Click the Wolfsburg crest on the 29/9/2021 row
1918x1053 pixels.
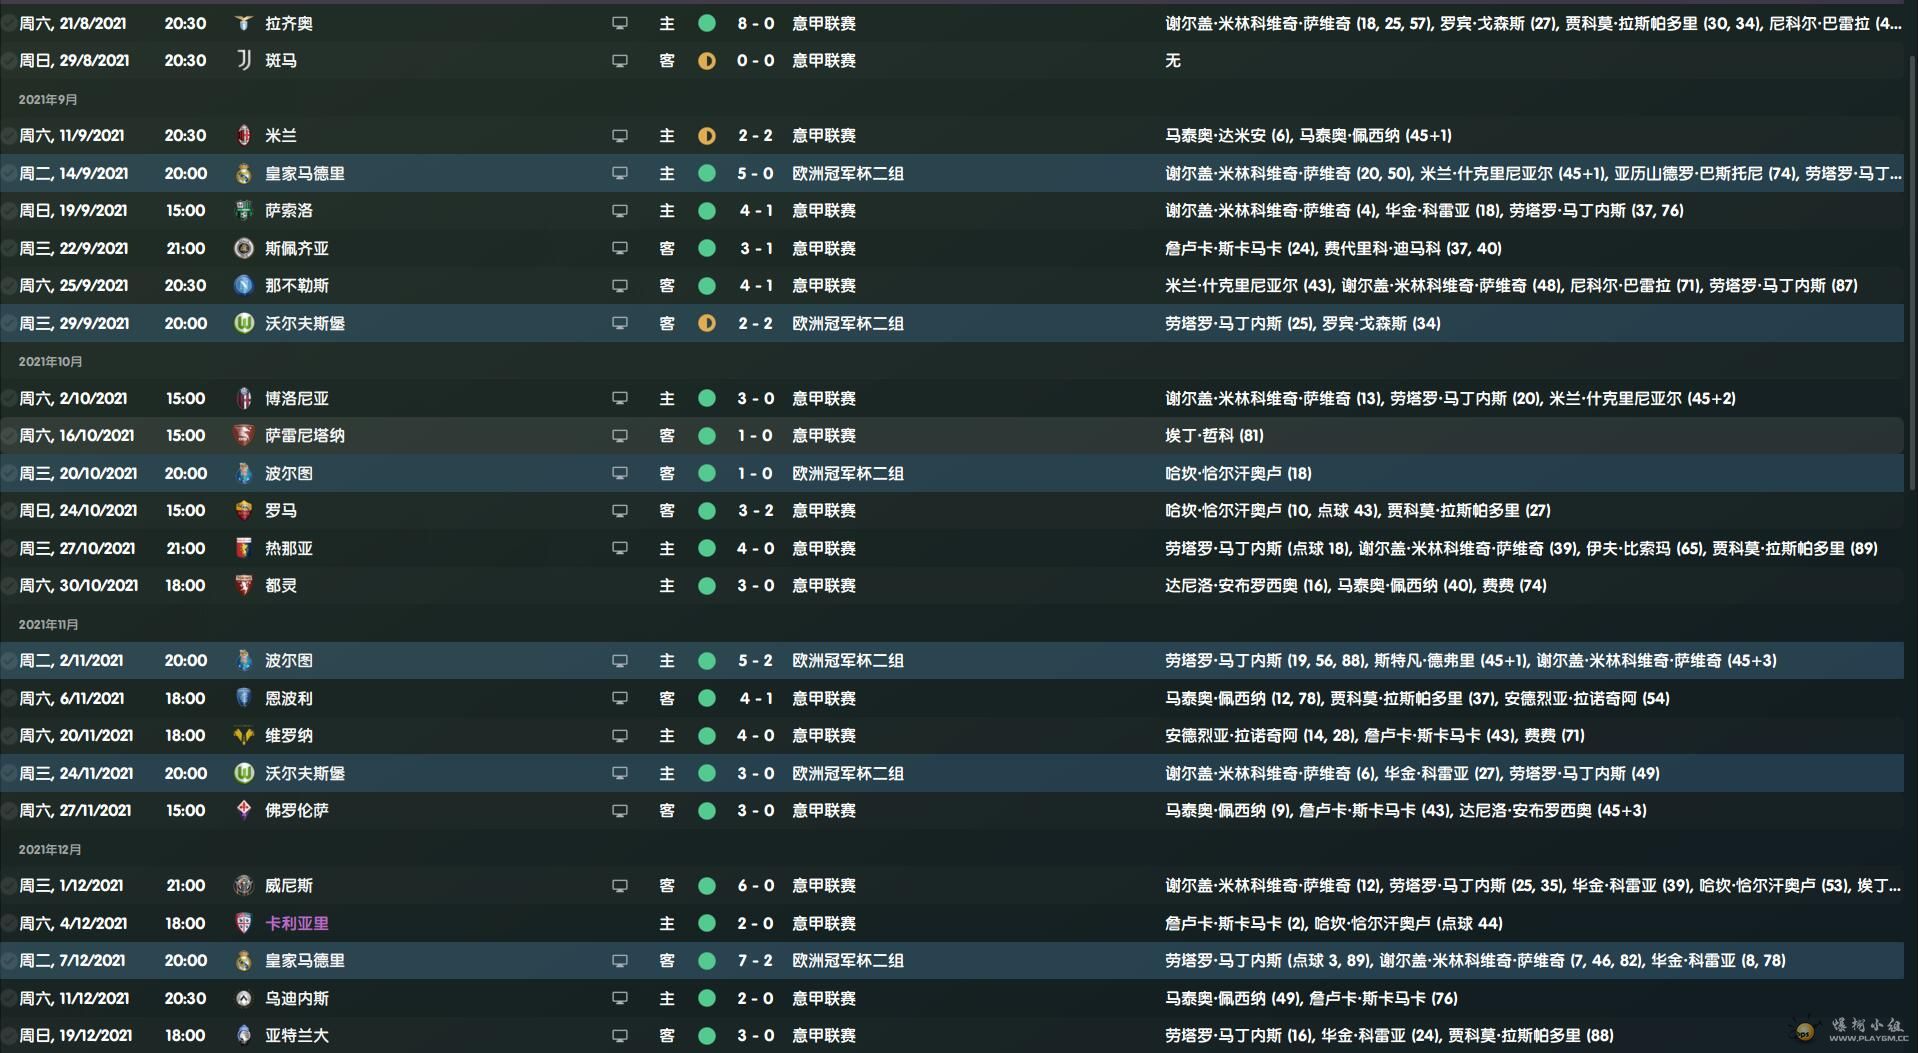pyautogui.click(x=243, y=323)
